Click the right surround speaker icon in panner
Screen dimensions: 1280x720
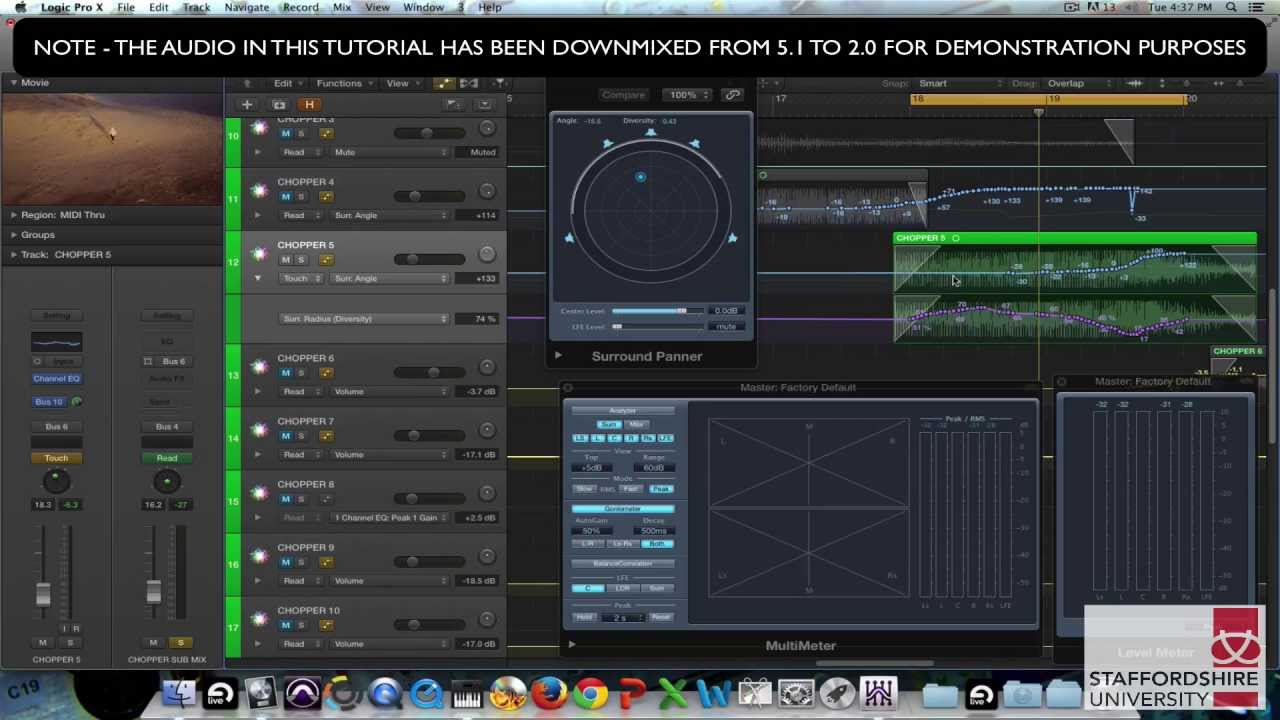pyautogui.click(x=732, y=238)
